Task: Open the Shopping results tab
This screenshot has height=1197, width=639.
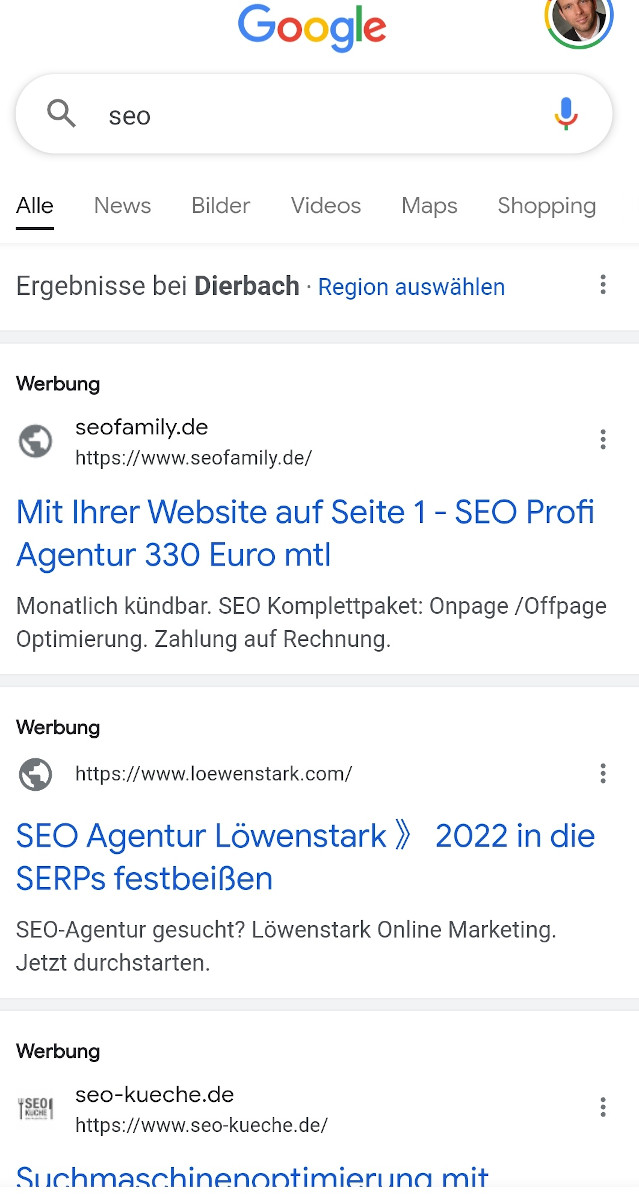Action: click(546, 206)
